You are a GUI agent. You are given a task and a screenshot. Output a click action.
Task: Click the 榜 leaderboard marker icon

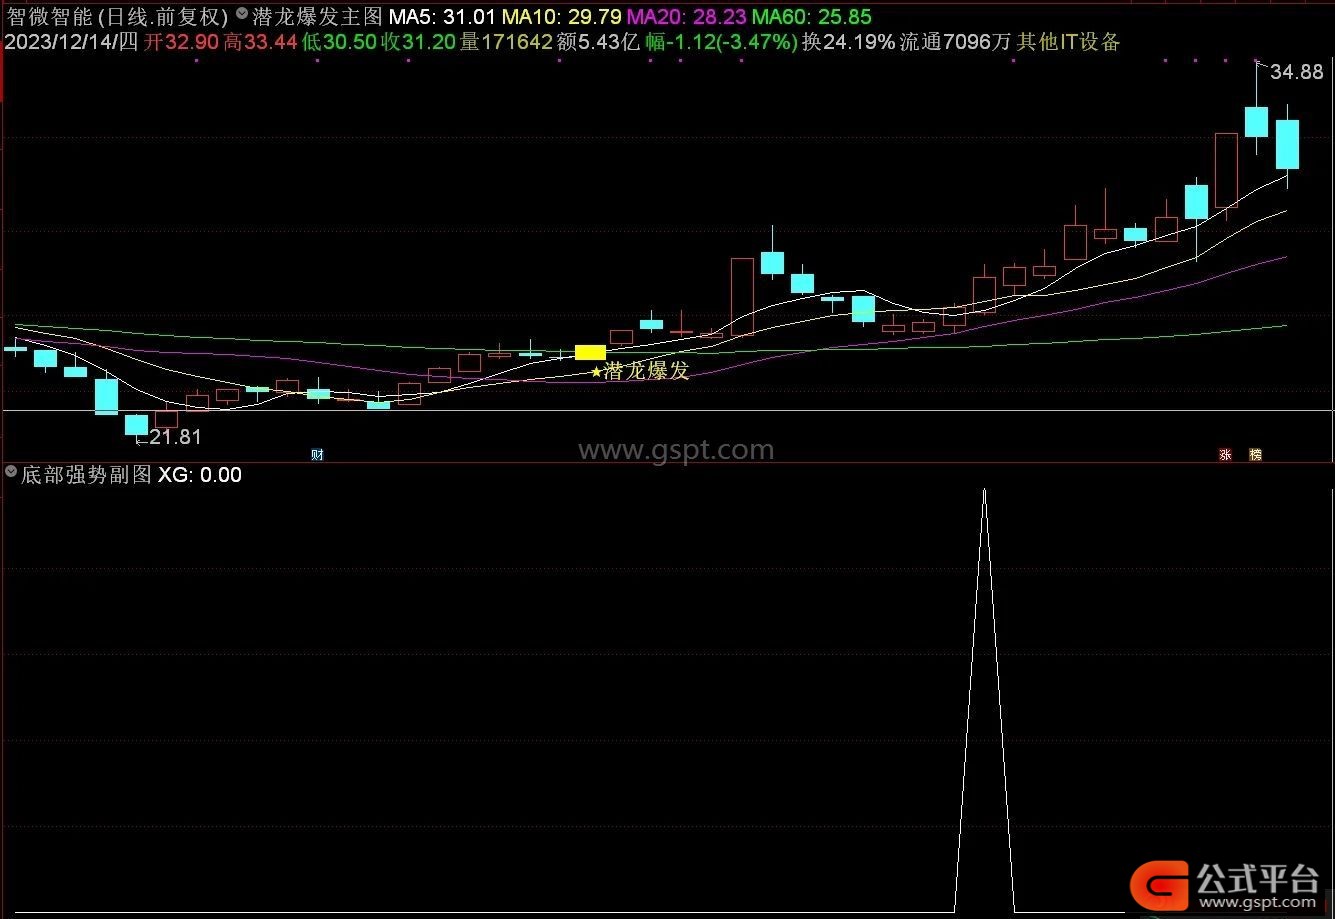(x=1256, y=454)
